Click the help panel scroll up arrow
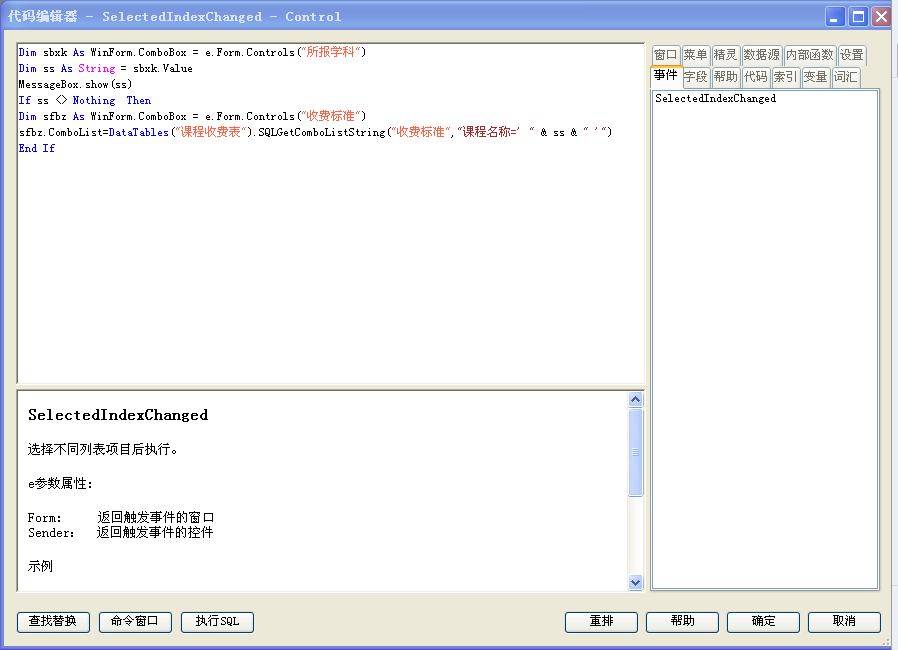The image size is (898, 650). click(x=636, y=400)
